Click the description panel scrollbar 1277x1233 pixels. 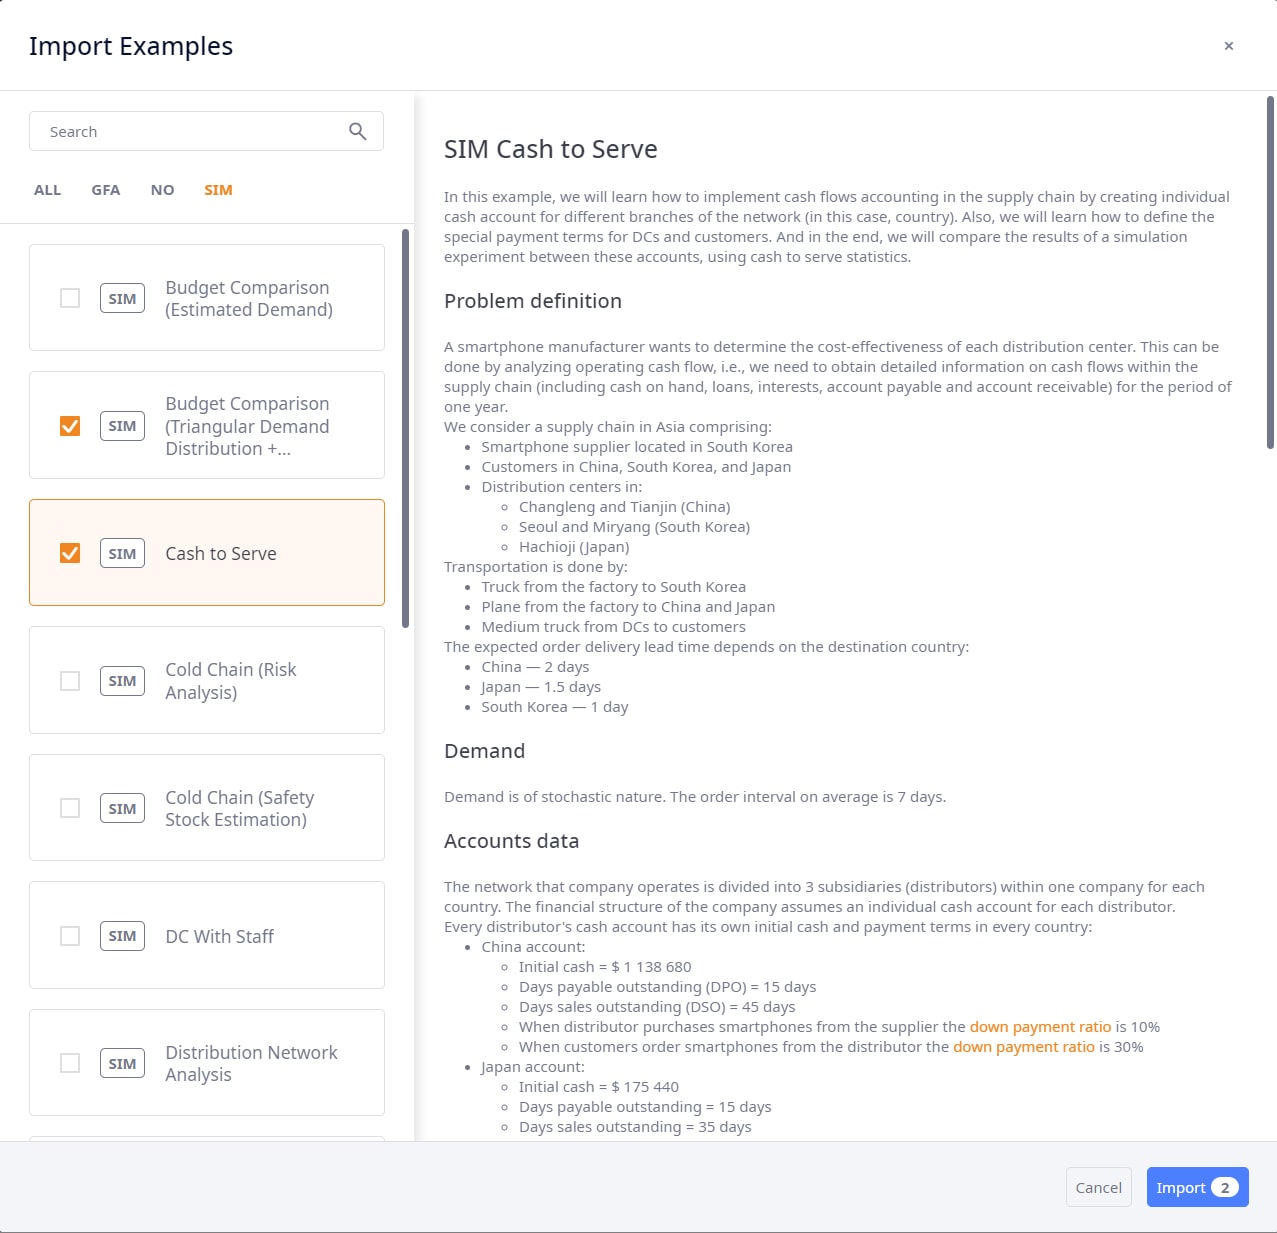pos(1270,272)
